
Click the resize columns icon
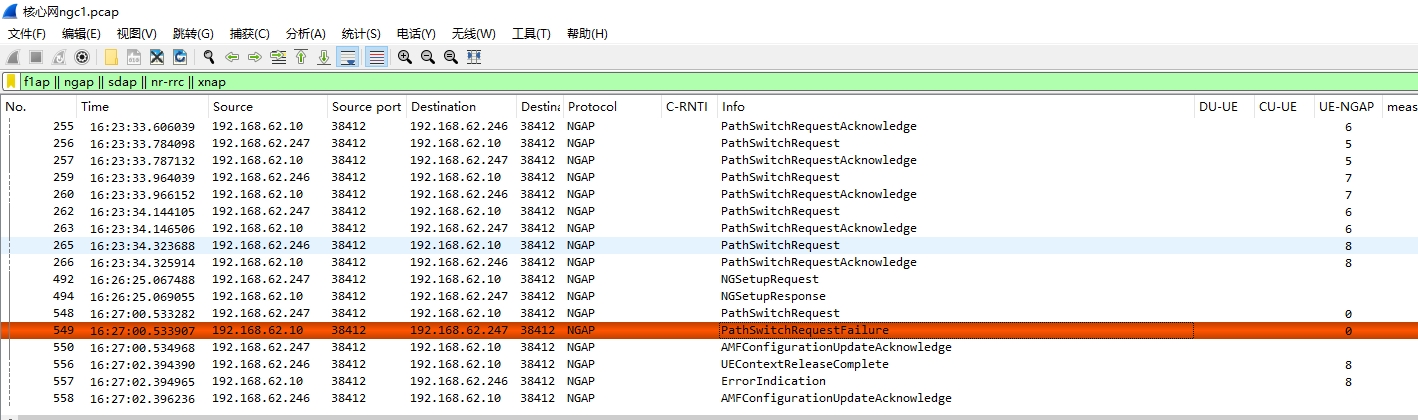[x=474, y=57]
